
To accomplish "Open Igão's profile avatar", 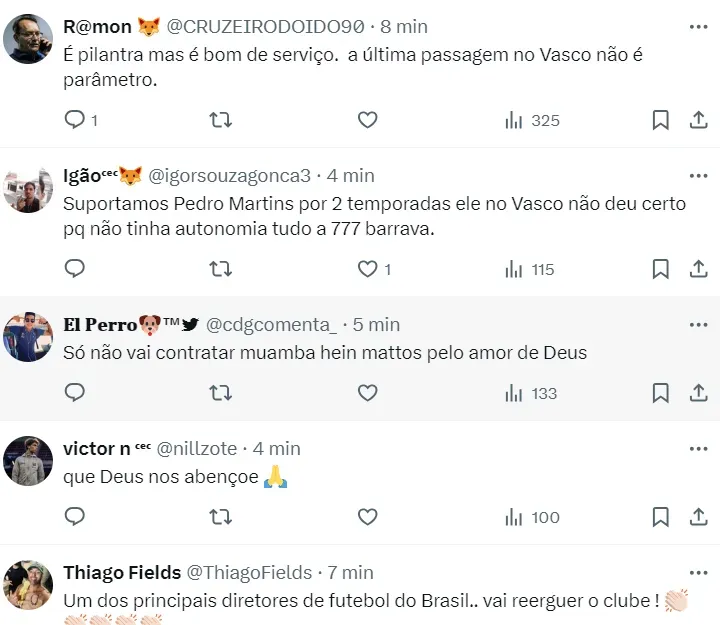I will (x=29, y=189).
